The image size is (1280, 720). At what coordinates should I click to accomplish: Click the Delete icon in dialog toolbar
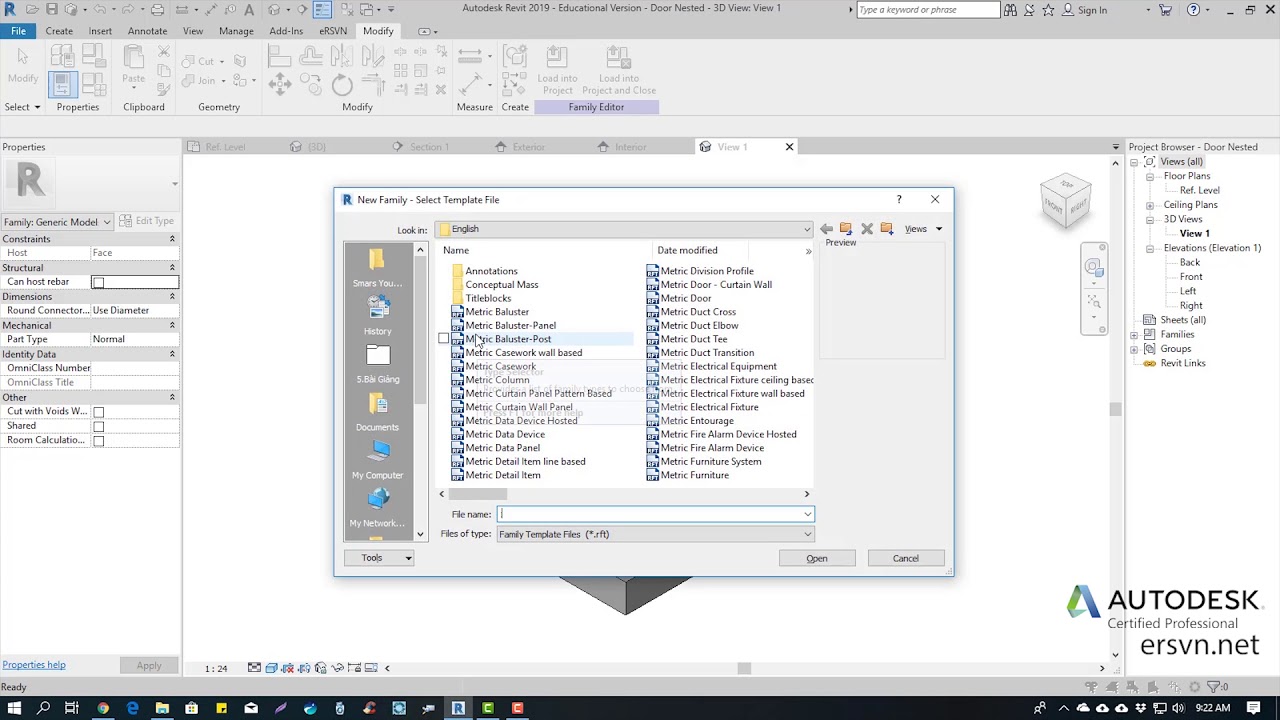click(x=867, y=229)
